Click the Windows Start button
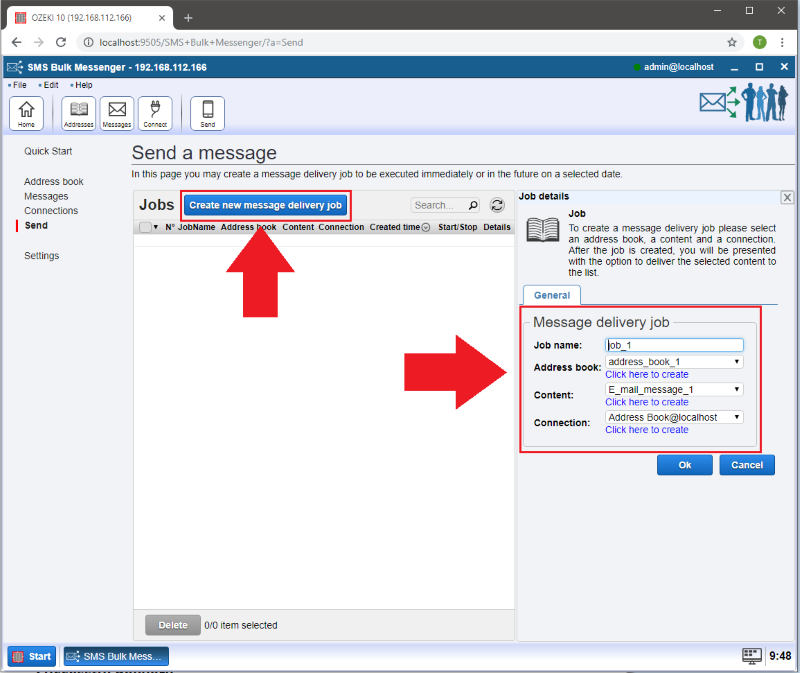This screenshot has height=673, width=800. 32,656
